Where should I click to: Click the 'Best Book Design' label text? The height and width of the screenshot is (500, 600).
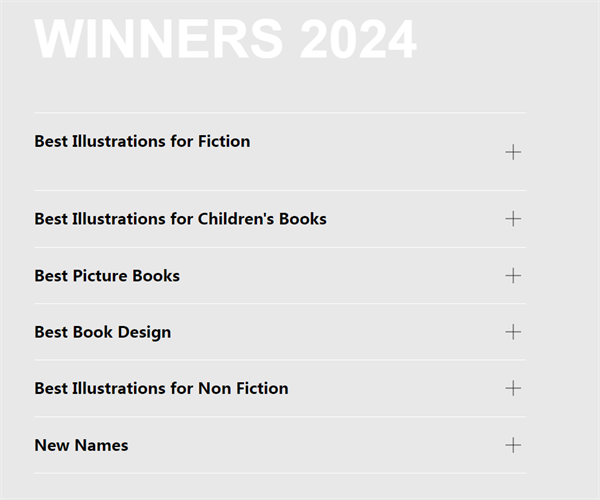(102, 332)
